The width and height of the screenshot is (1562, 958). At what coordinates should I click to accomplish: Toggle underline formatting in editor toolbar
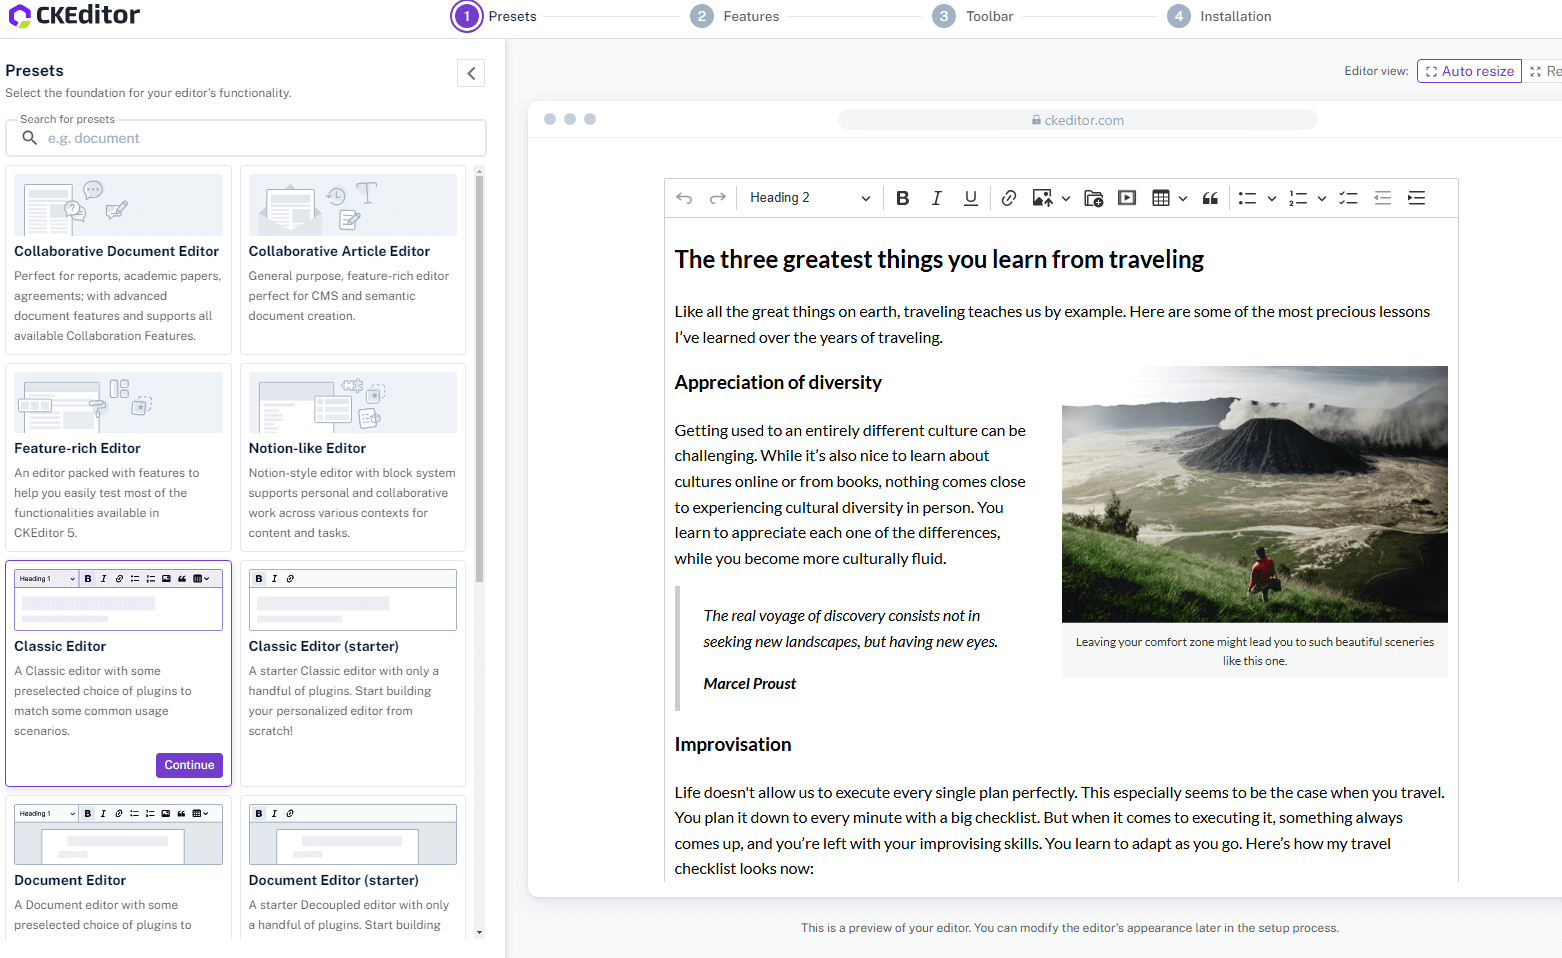point(970,198)
